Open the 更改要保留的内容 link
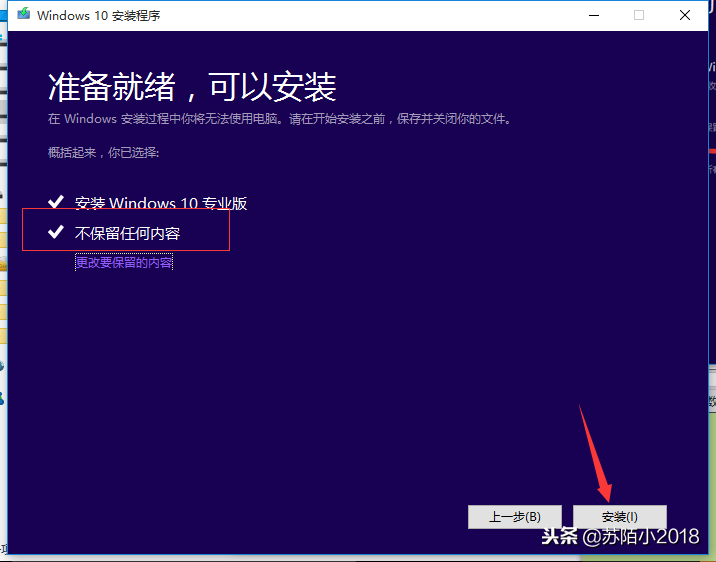Image resolution: width=716 pixels, height=562 pixels. tap(124, 263)
